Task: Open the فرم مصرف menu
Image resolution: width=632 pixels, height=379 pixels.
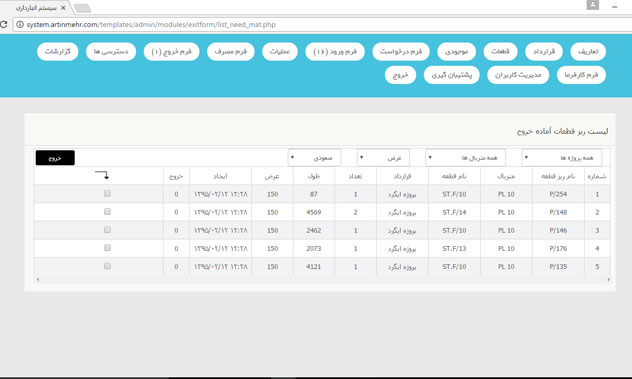Action: coord(231,52)
